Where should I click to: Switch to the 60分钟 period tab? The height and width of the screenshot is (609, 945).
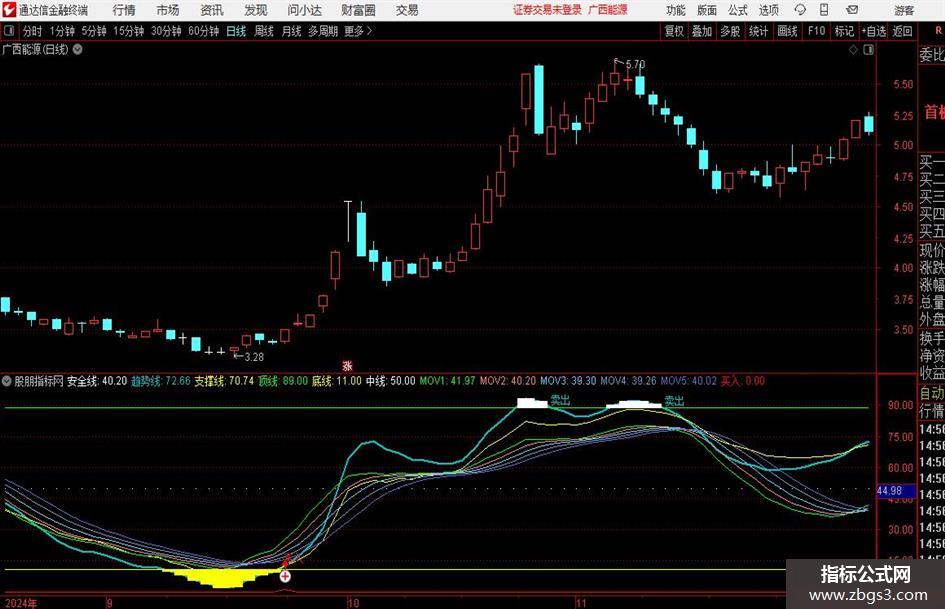(204, 31)
